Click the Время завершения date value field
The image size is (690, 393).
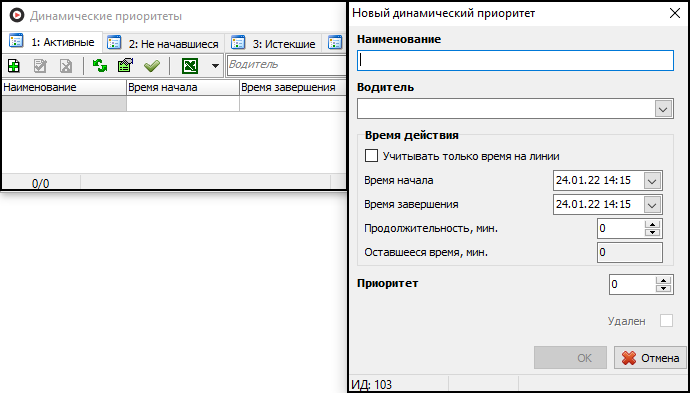tap(598, 205)
